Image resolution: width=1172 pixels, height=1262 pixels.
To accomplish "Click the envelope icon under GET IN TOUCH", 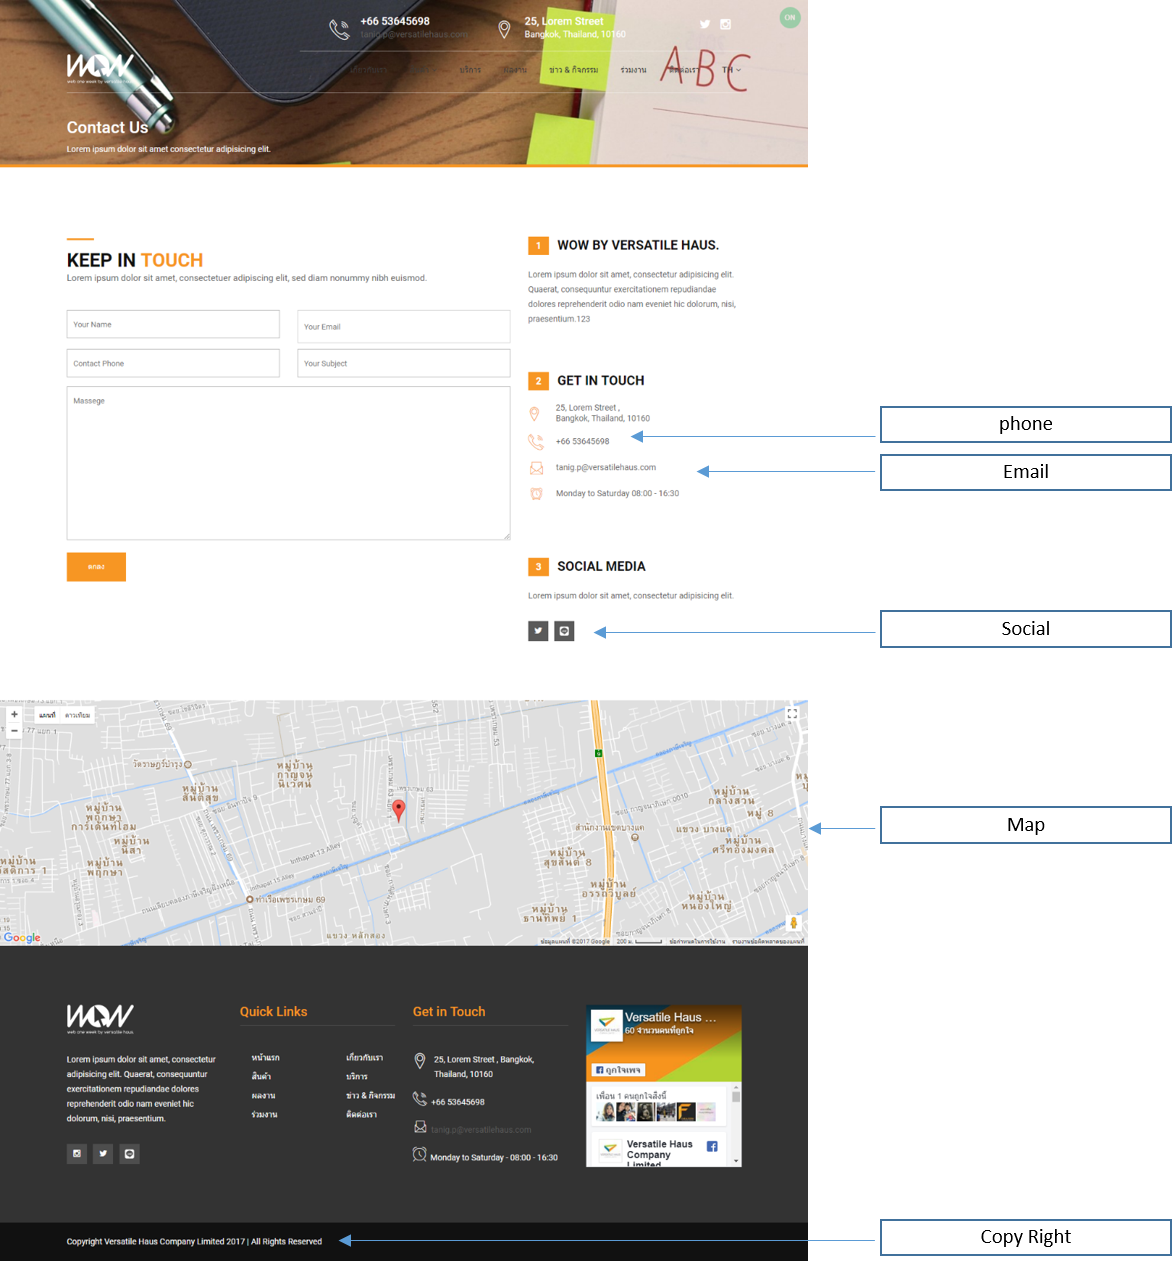I will coord(536,467).
